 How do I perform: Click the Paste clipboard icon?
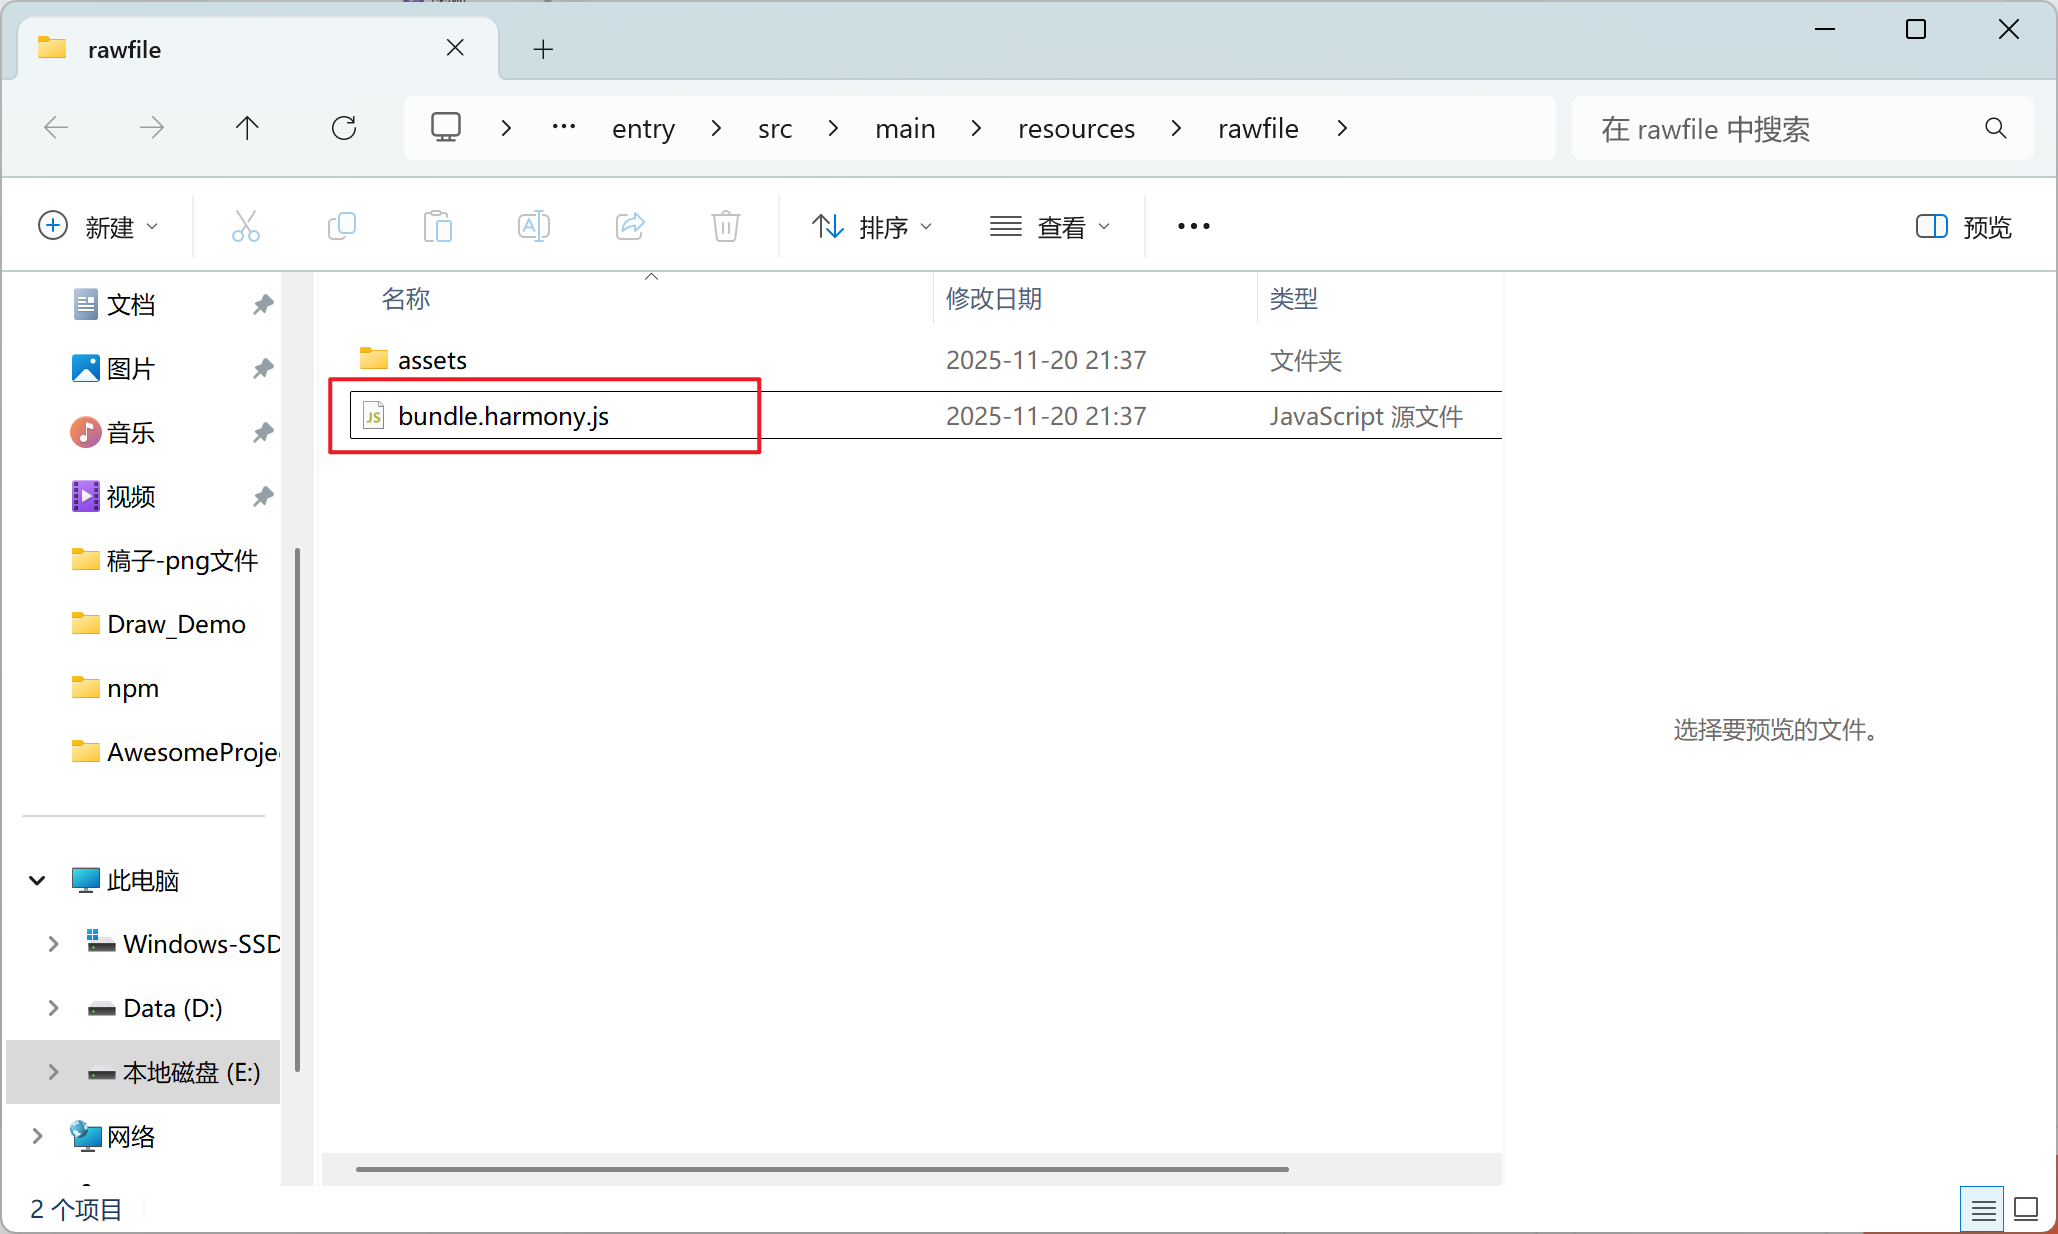tap(438, 227)
